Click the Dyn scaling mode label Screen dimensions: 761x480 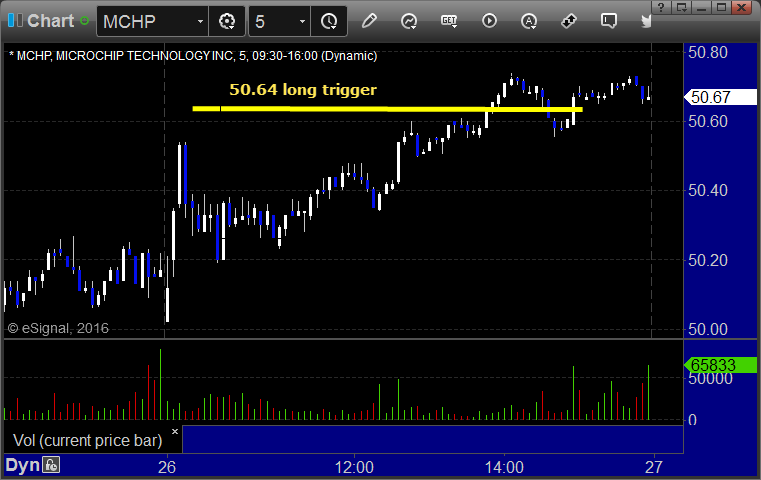click(x=22, y=465)
